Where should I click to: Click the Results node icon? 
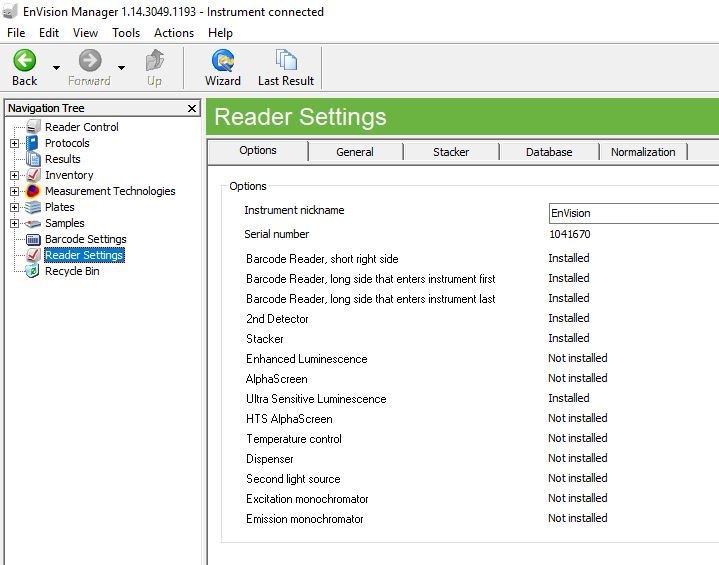pos(33,159)
